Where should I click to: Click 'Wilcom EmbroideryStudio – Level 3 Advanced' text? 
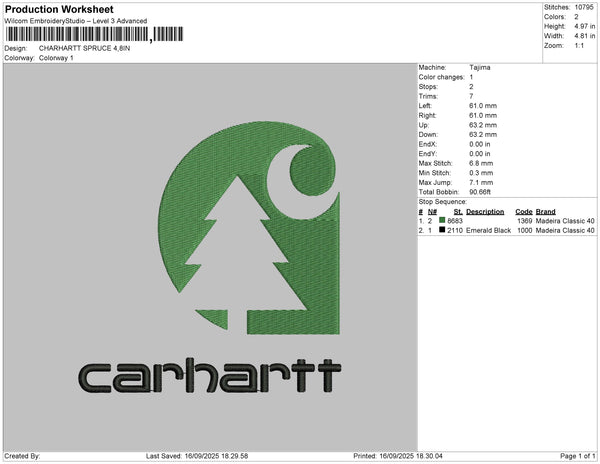[76, 21]
